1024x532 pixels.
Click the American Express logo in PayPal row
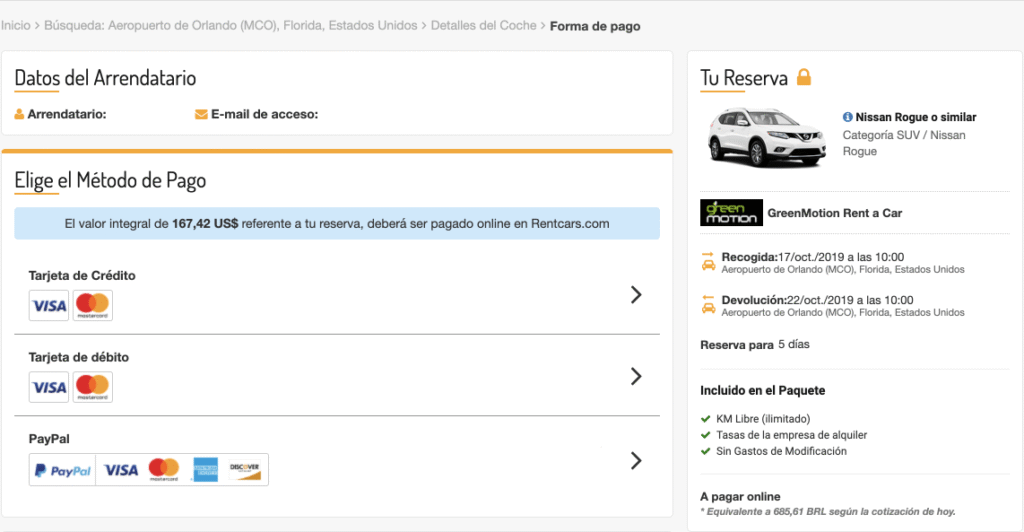pyautogui.click(x=206, y=470)
